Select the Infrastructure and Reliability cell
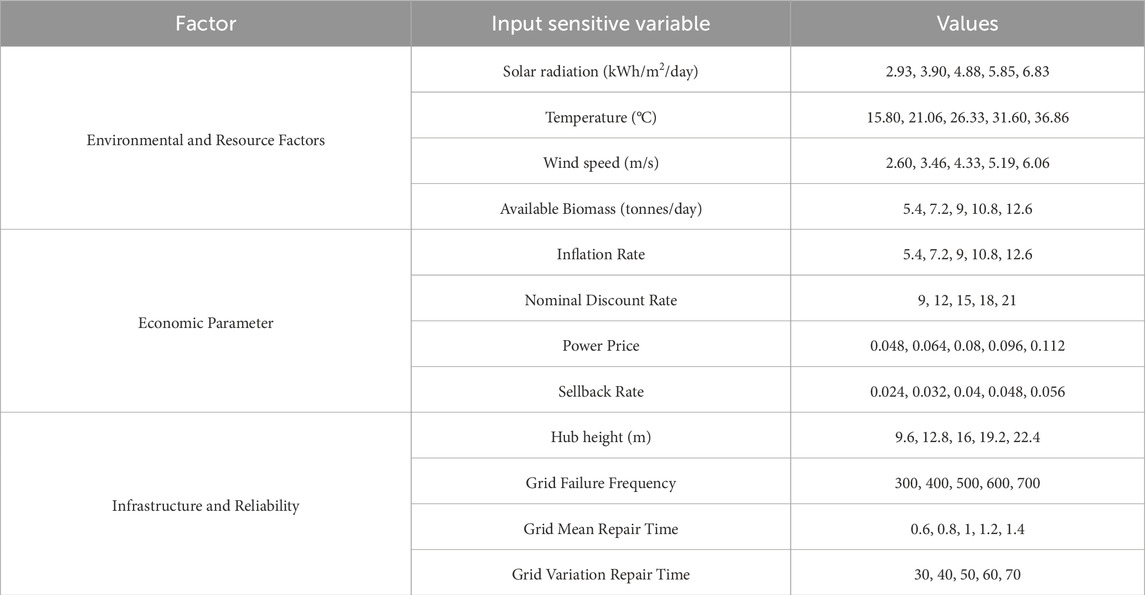1145x595 pixels. click(x=205, y=506)
